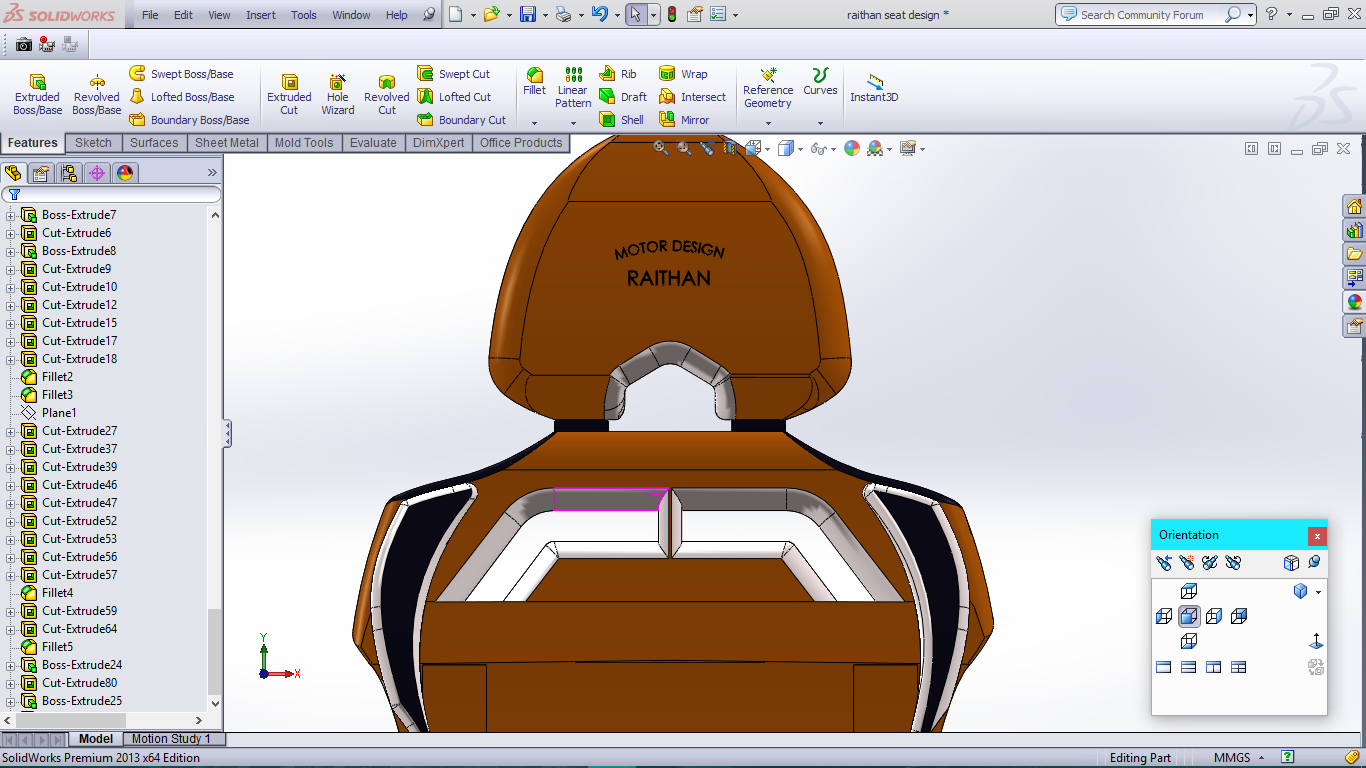Open the ConfigurationManager tab icon
The image size is (1366, 768).
click(x=69, y=173)
